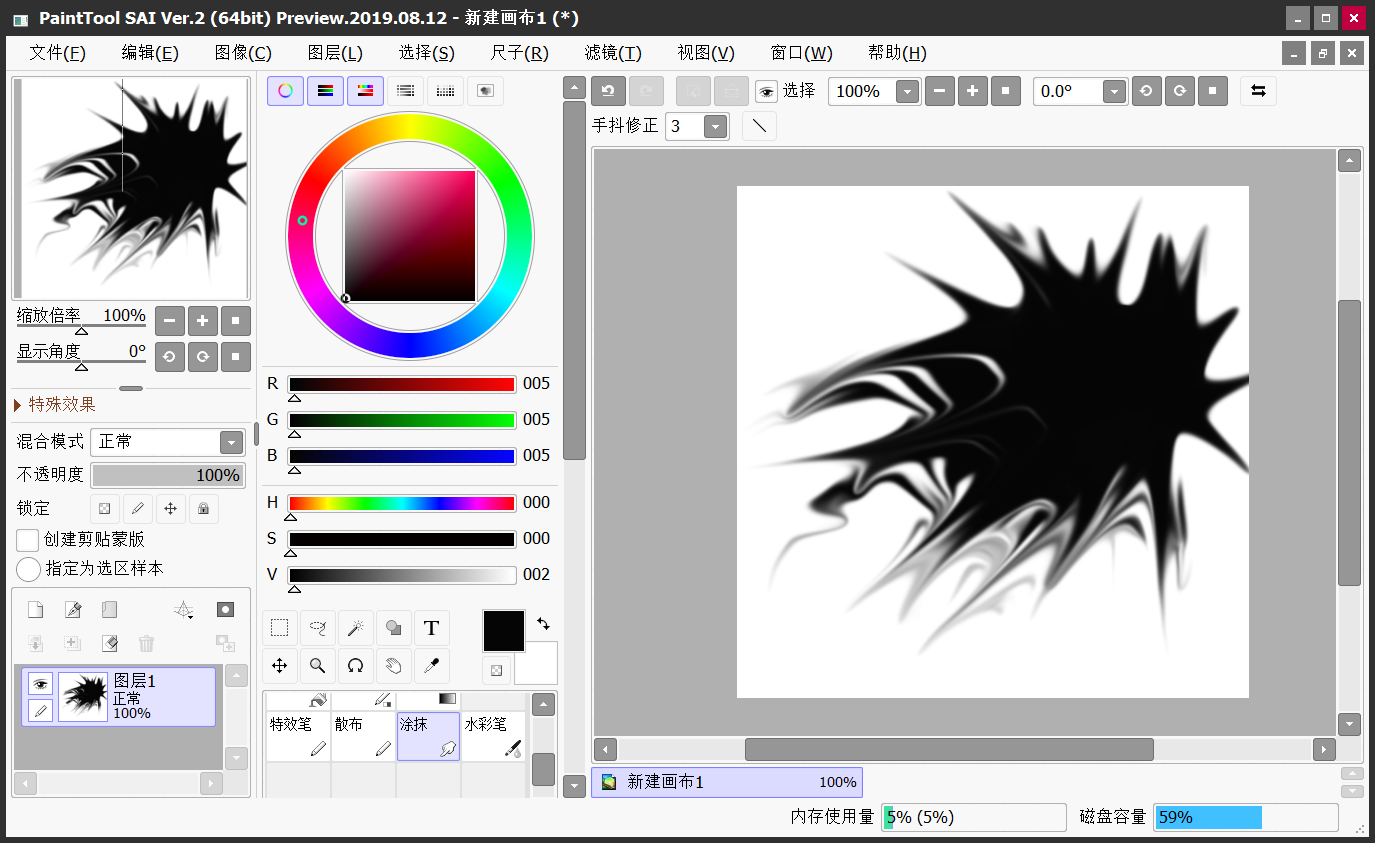1375x843 pixels.
Task: Open the 混合模式 blending mode dropdown
Action: coord(231,442)
